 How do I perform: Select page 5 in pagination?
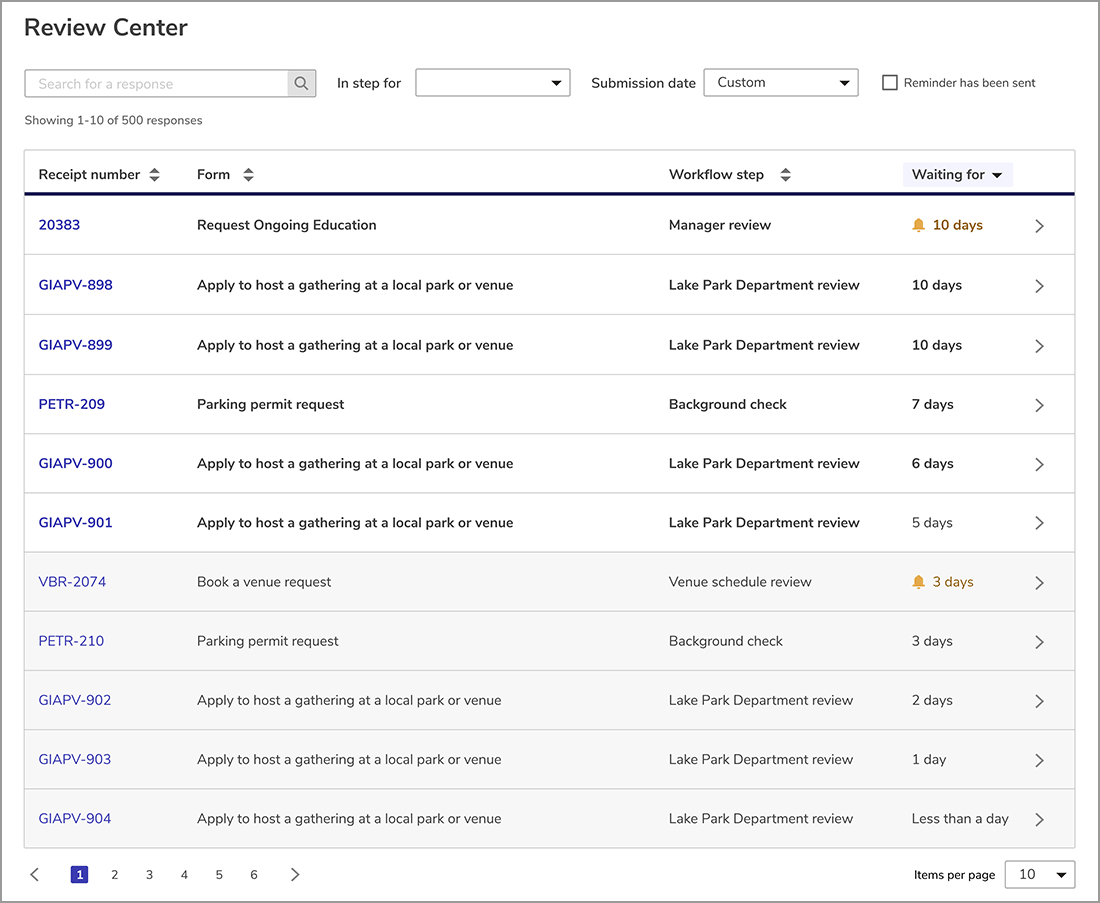(219, 874)
